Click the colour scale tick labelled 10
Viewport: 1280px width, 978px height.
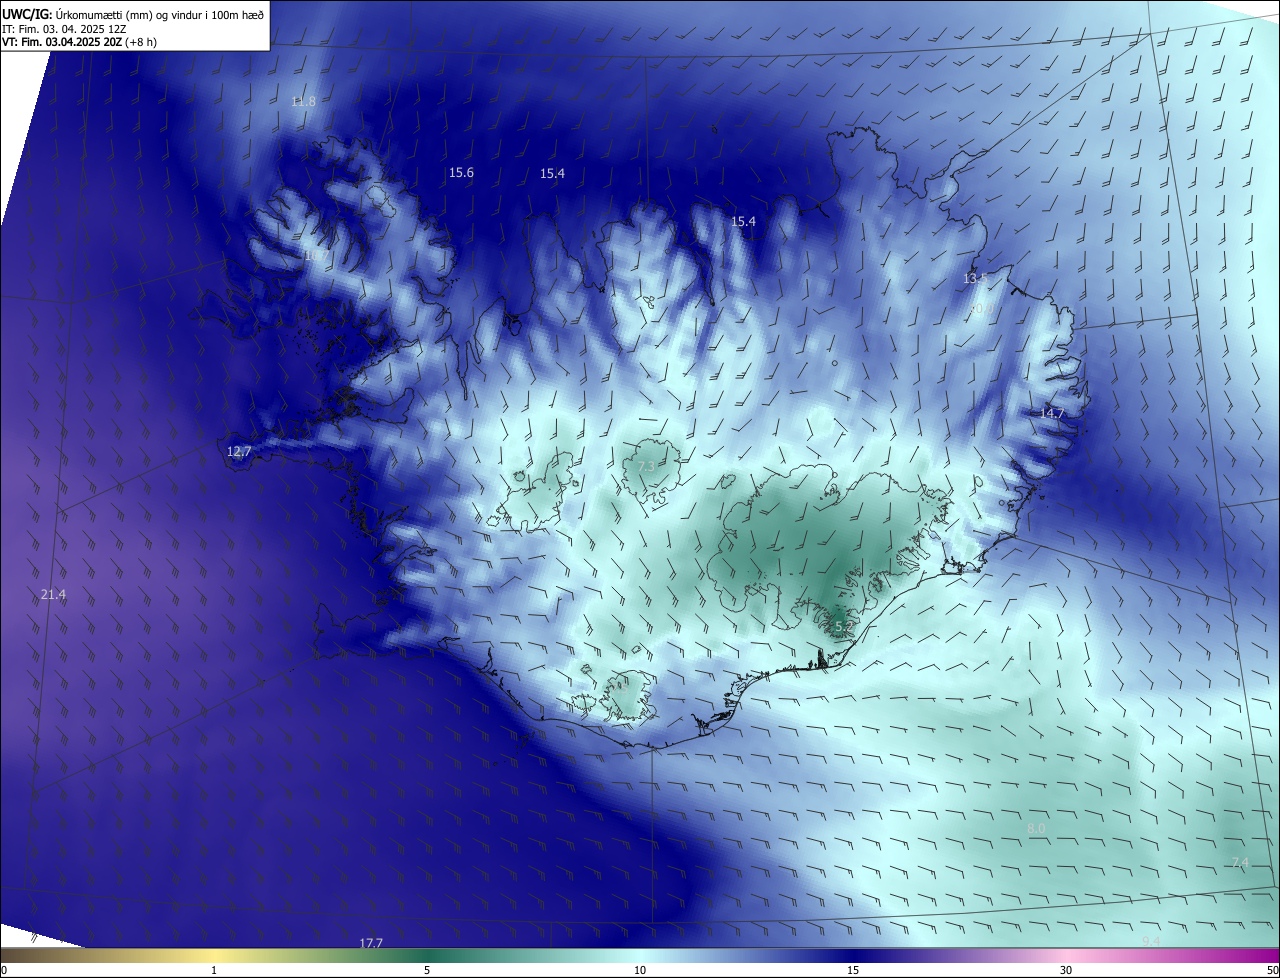640,970
